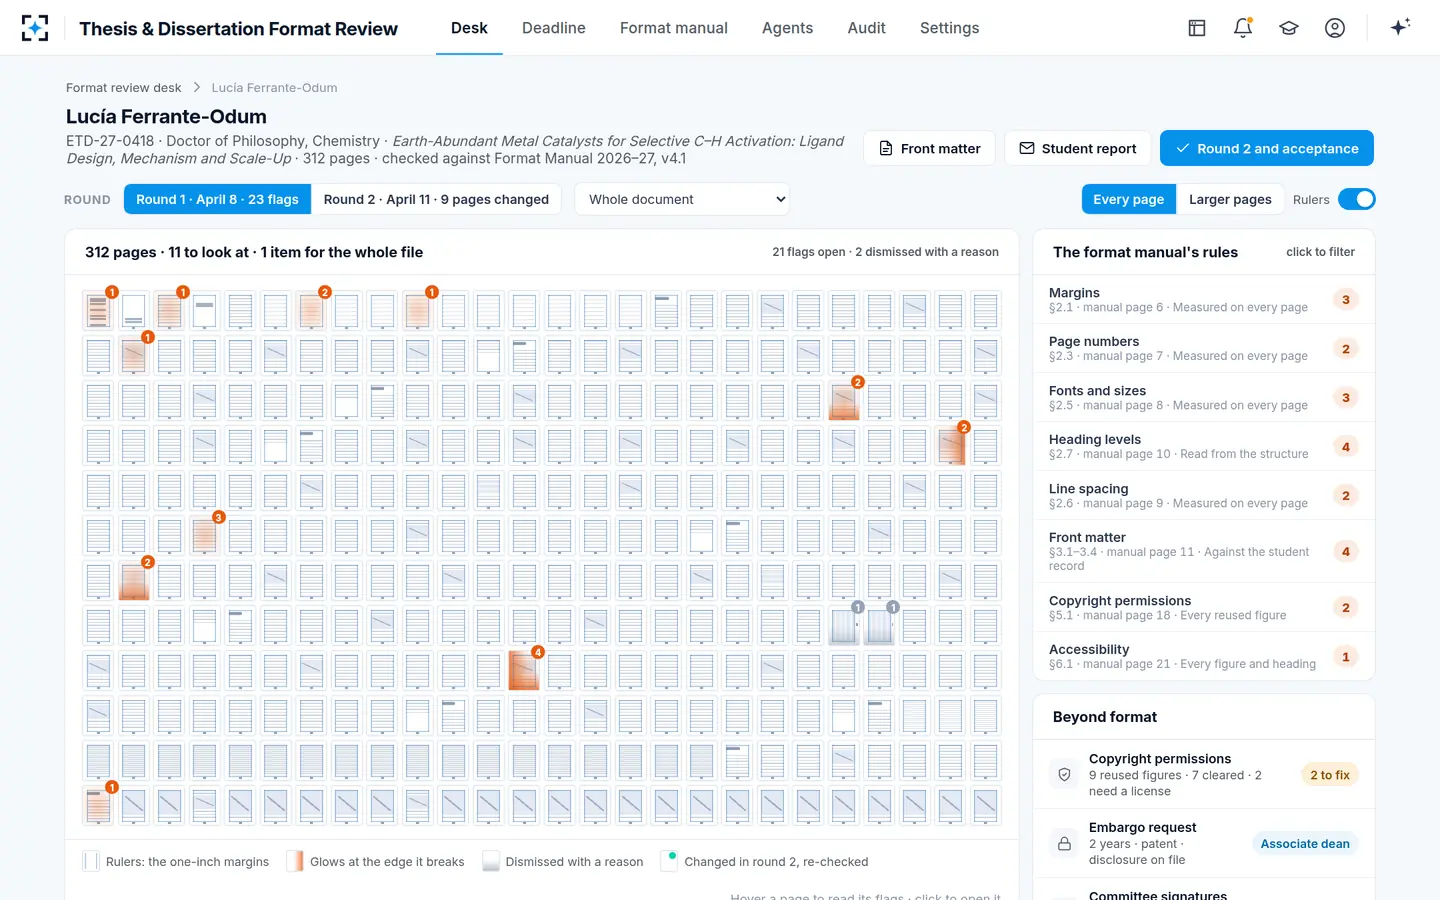Open the page thumbnail with 3 flags
1440x900 pixels.
(x=205, y=535)
